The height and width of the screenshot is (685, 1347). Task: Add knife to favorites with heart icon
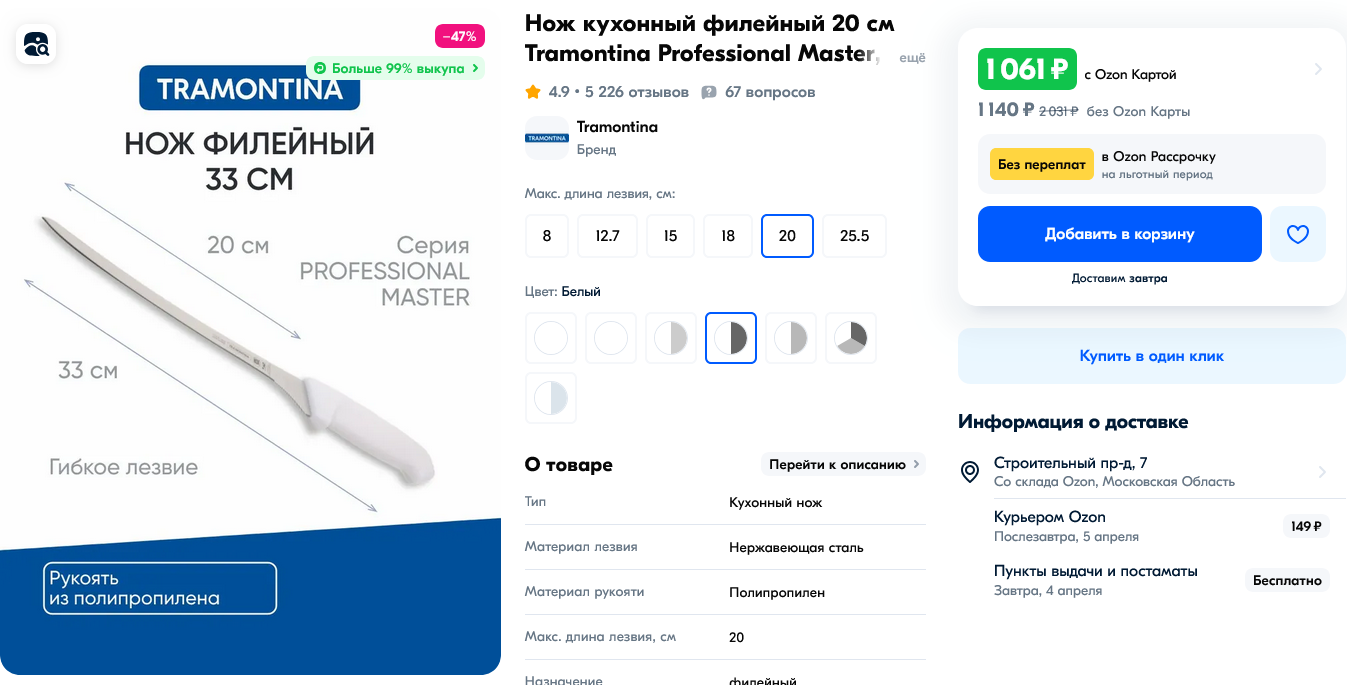click(1297, 234)
